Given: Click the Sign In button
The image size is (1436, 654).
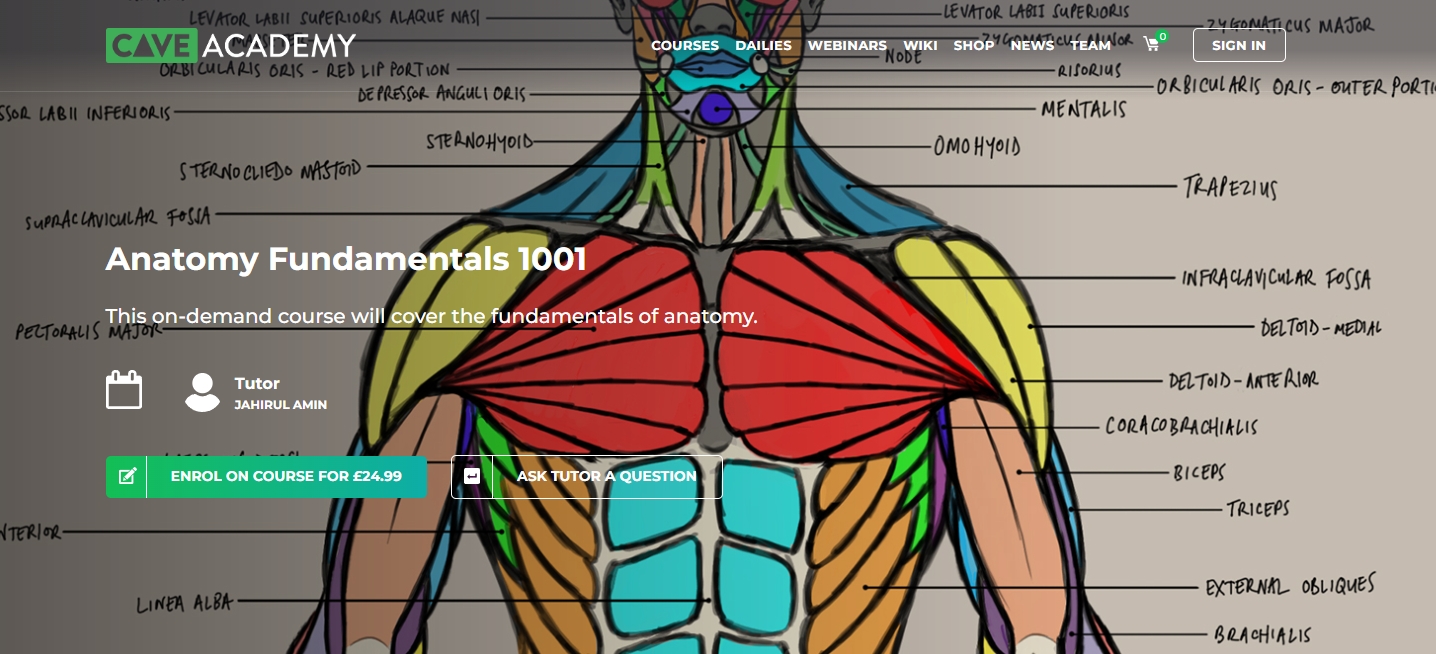Looking at the screenshot, I should (x=1239, y=45).
